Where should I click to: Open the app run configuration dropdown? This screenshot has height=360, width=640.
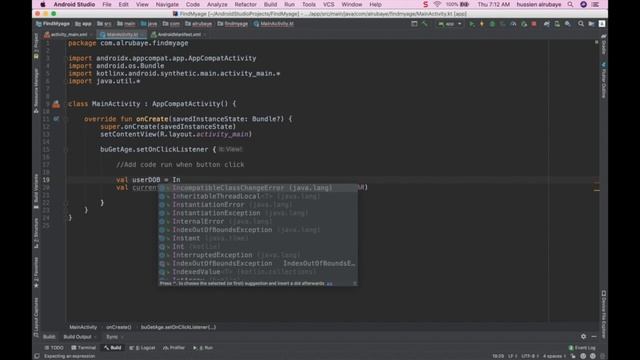coord(450,24)
